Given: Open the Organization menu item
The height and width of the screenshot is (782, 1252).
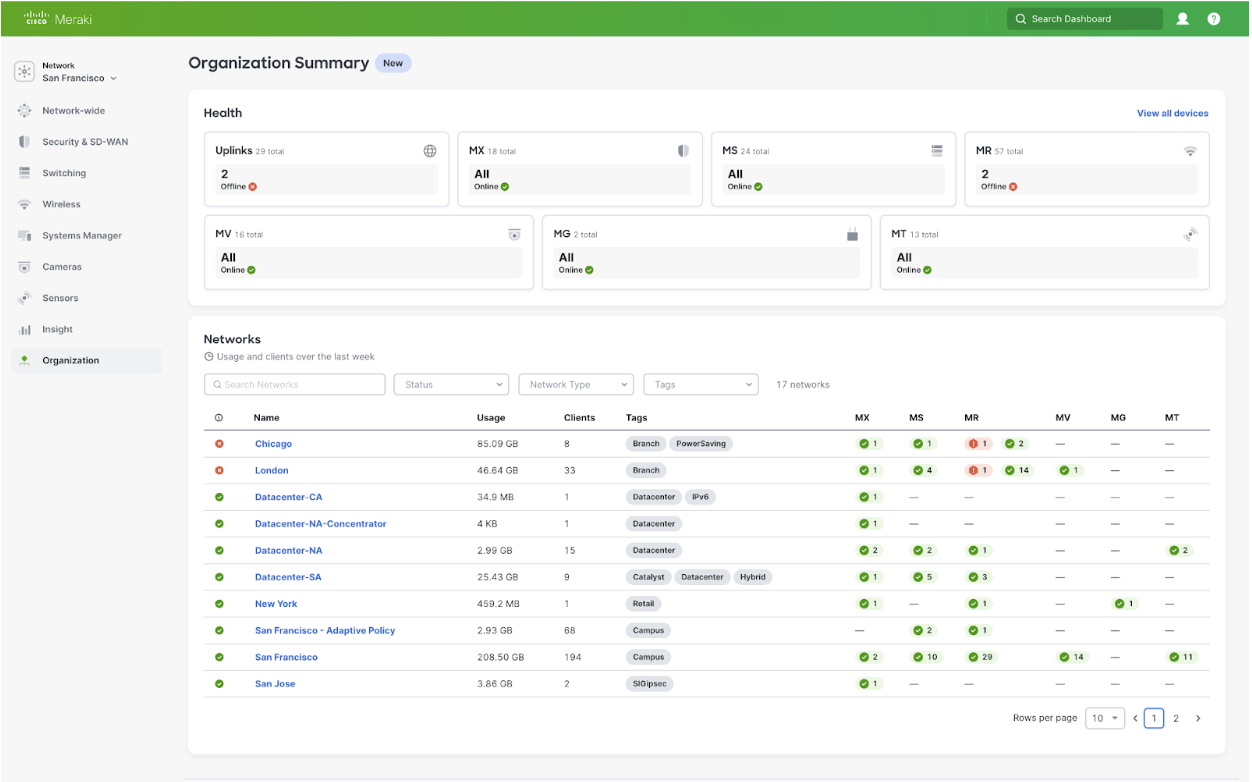Looking at the screenshot, I should pyautogui.click(x=70, y=361).
